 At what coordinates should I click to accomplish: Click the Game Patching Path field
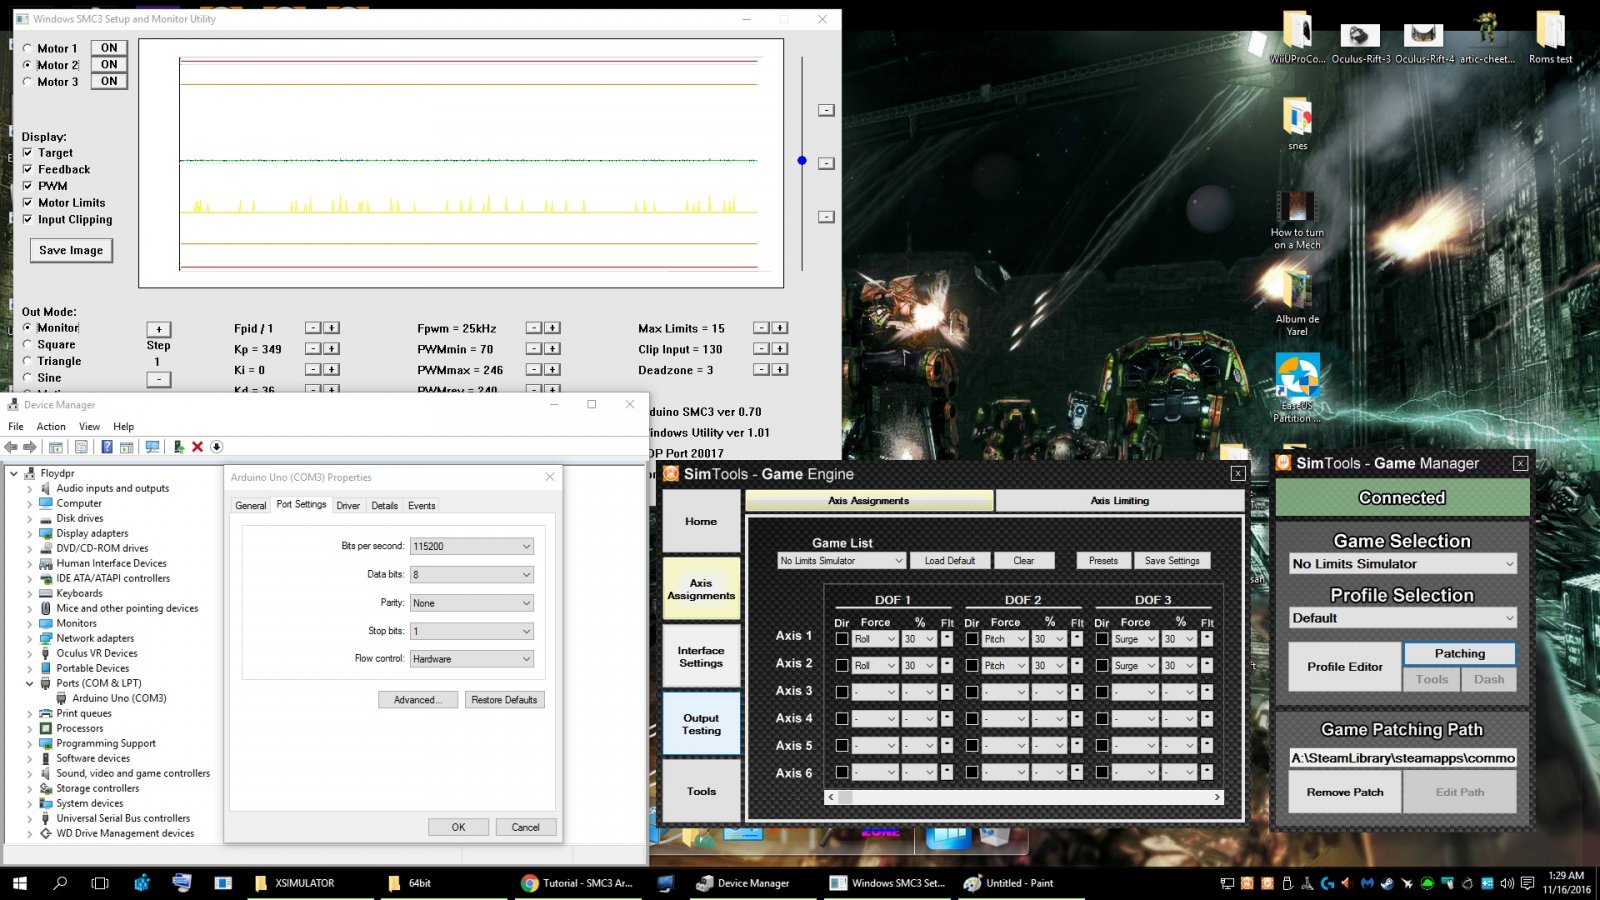click(x=1402, y=758)
